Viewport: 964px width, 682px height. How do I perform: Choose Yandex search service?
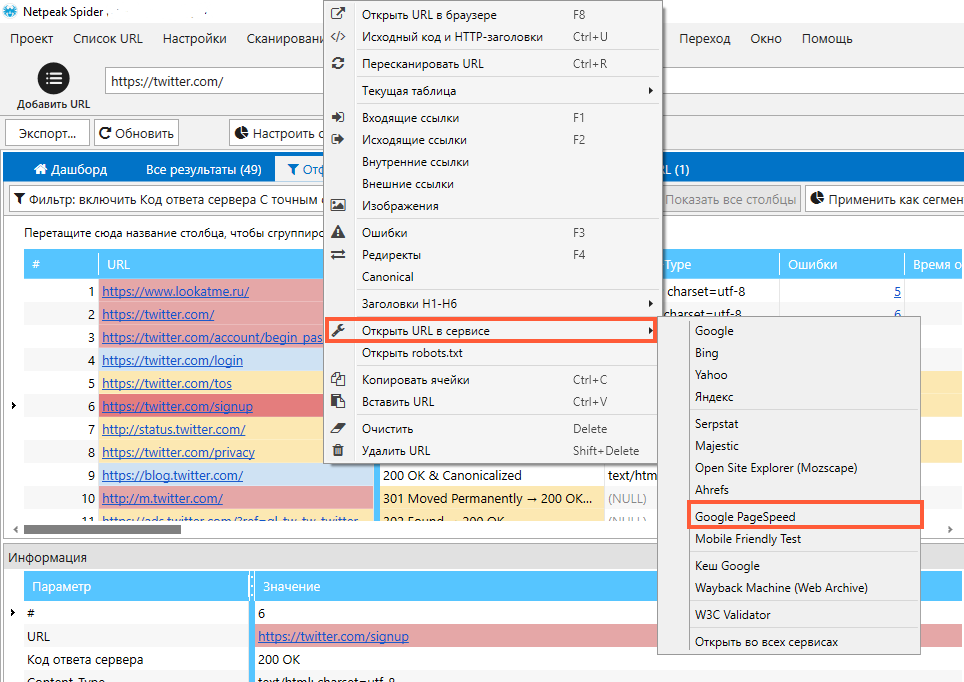pyautogui.click(x=714, y=397)
